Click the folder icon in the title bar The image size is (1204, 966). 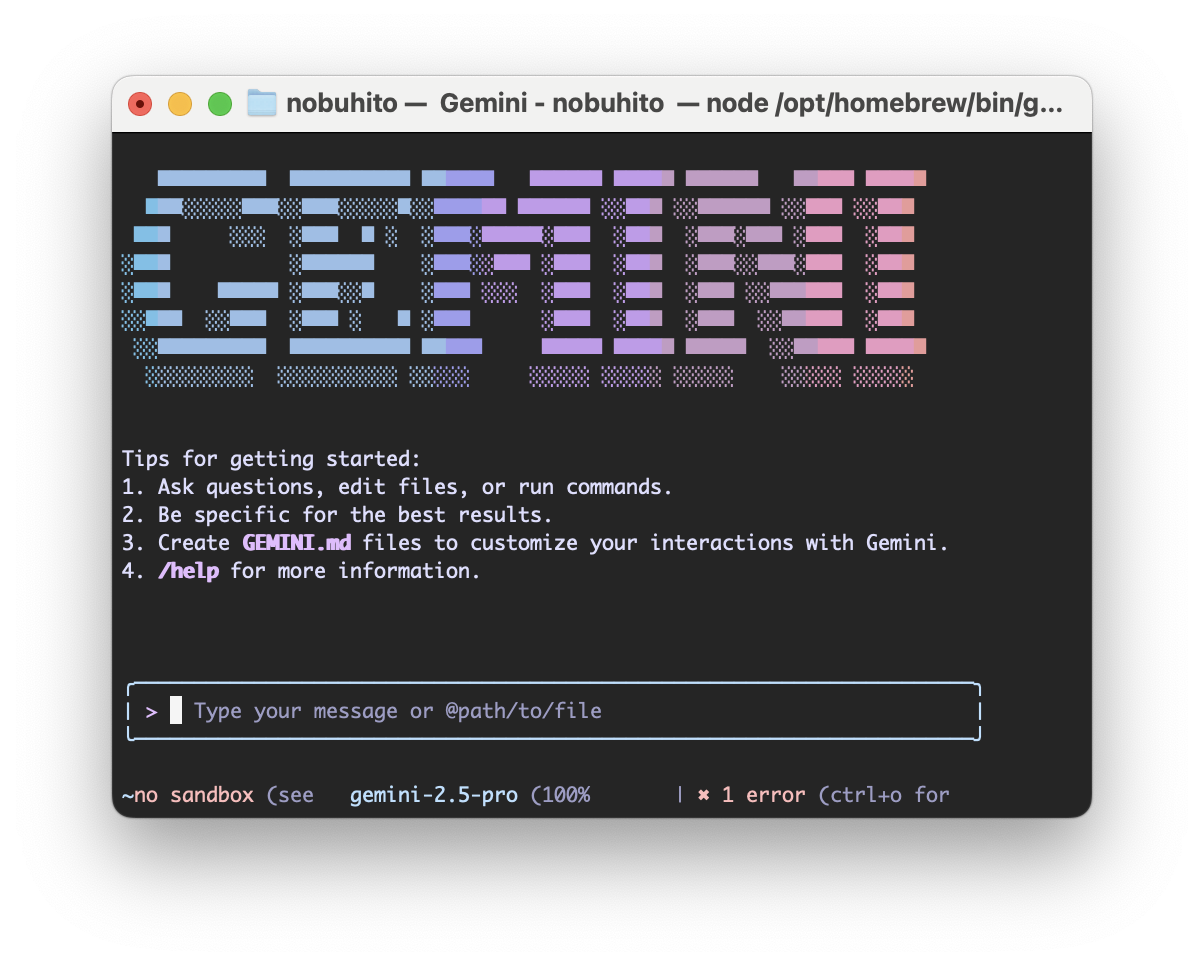pyautogui.click(x=260, y=102)
